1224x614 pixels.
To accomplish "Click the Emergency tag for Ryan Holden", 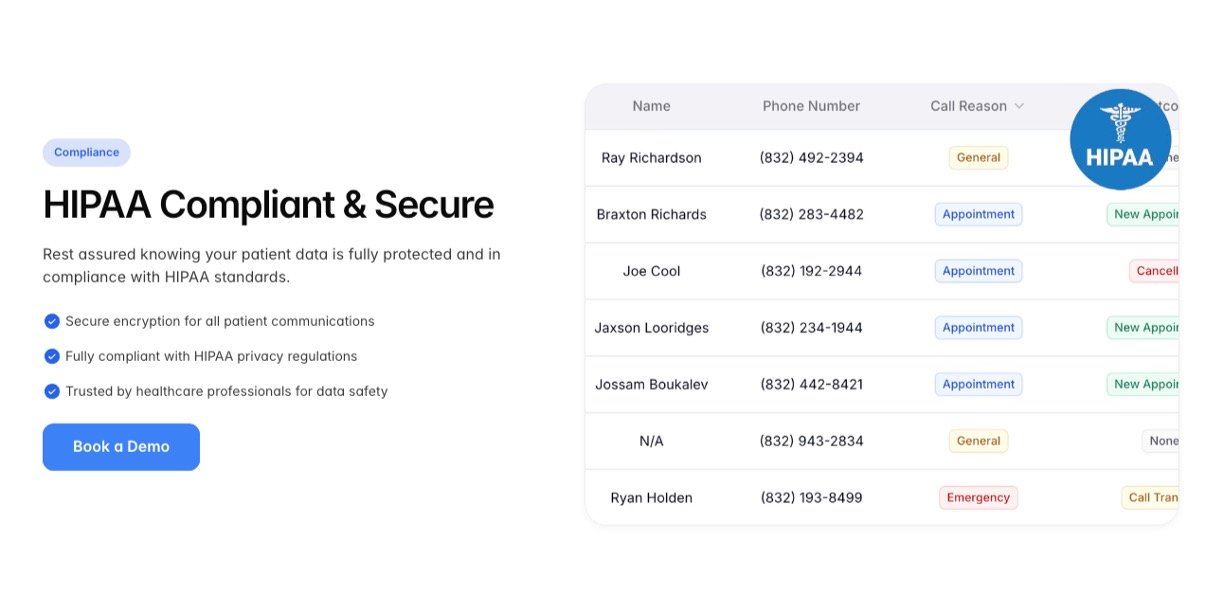I will pos(978,498).
